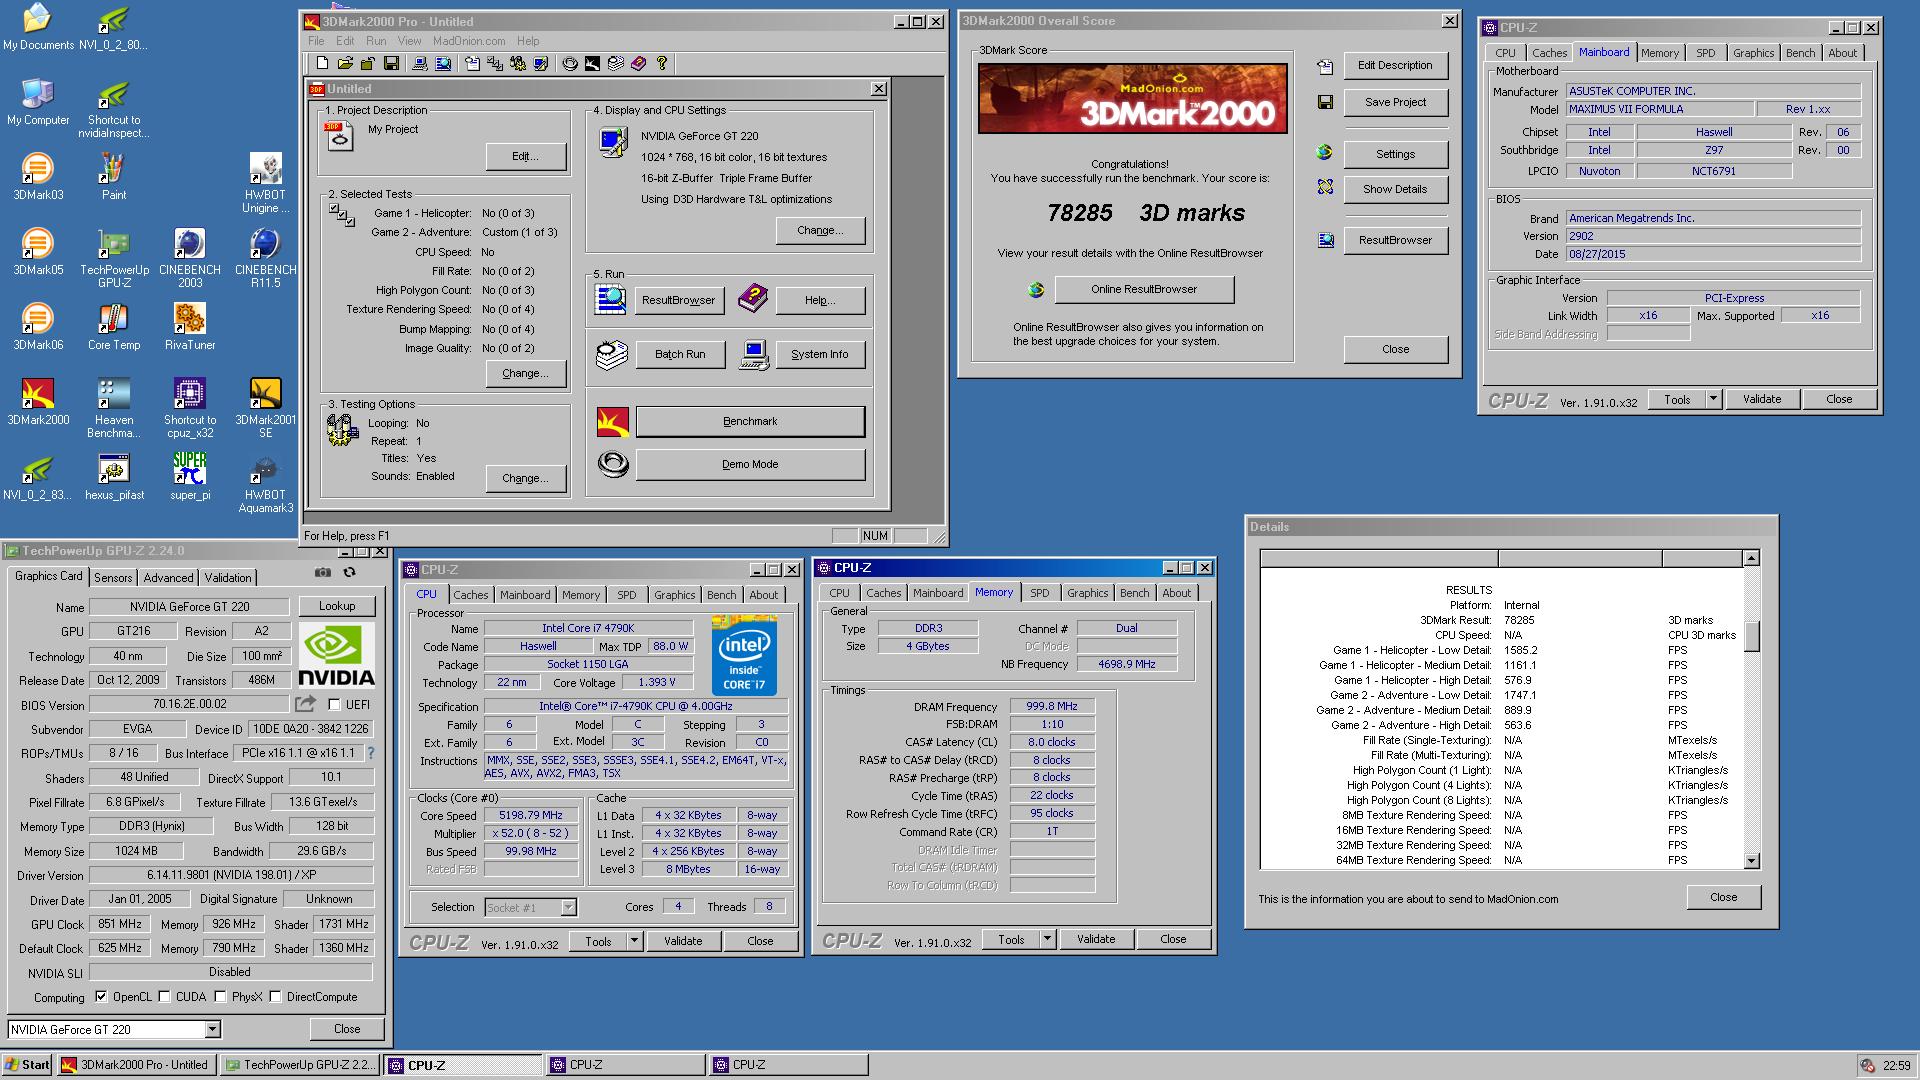
Task: Click the New project icon in 3DMark2000 toolbar
Action: 322,63
